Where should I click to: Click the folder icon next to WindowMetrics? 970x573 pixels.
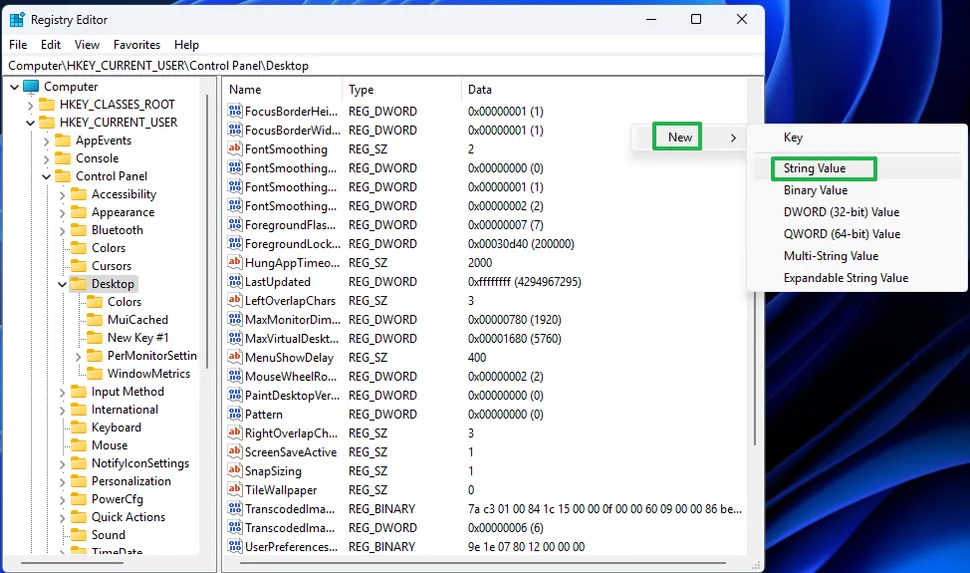tap(95, 374)
